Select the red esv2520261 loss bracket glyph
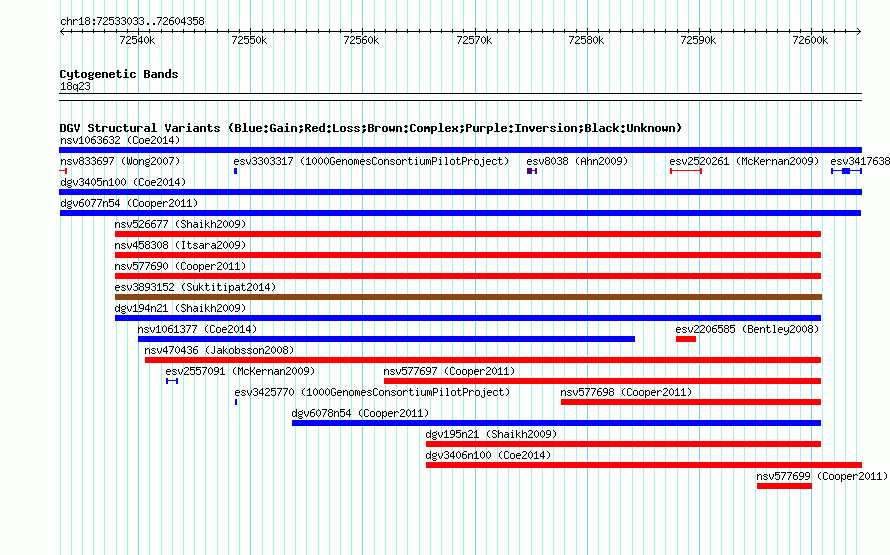Image resolution: width=890 pixels, height=555 pixels. coord(686,171)
